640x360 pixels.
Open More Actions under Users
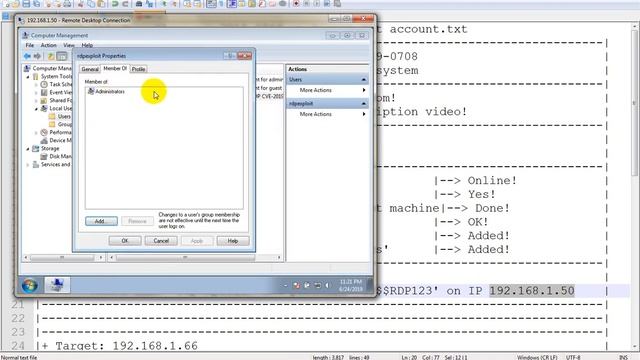[327, 90]
